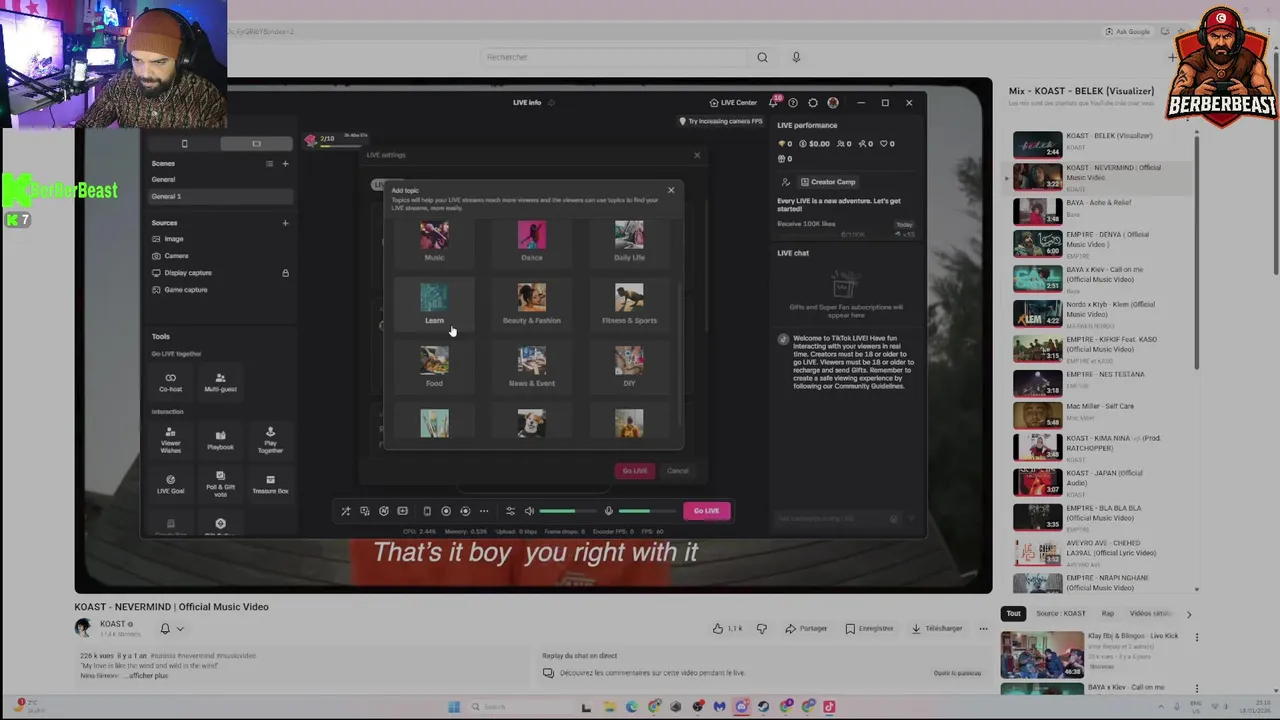Screen dimensions: 1280x720
Task: Open Poll & Gift vote tool
Action: (220, 485)
